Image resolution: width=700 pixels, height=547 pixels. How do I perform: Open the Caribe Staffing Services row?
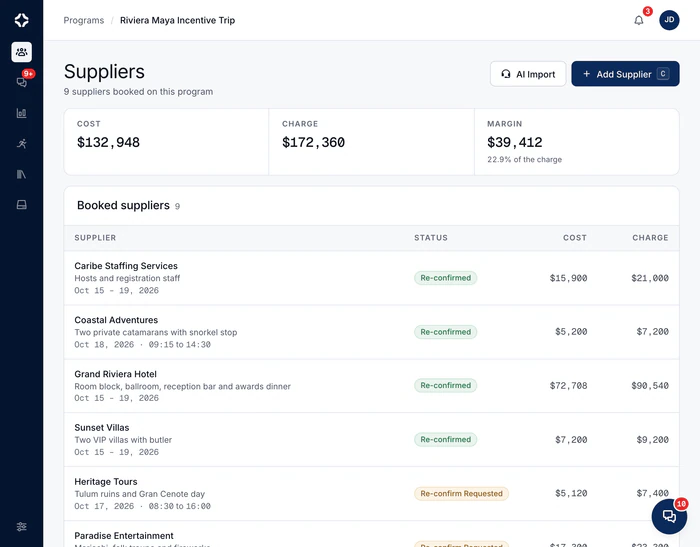[371, 278]
